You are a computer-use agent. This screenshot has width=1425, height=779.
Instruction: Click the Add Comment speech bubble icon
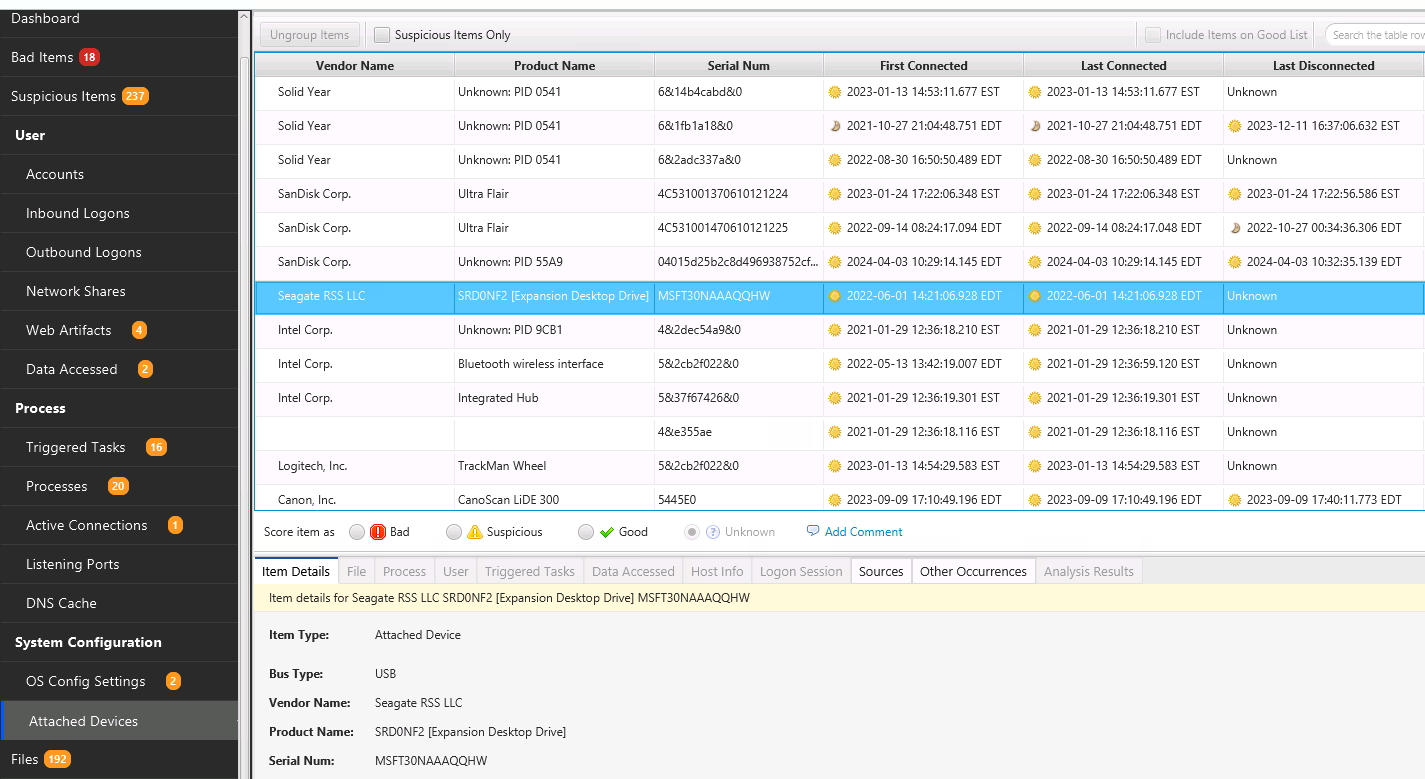click(813, 531)
